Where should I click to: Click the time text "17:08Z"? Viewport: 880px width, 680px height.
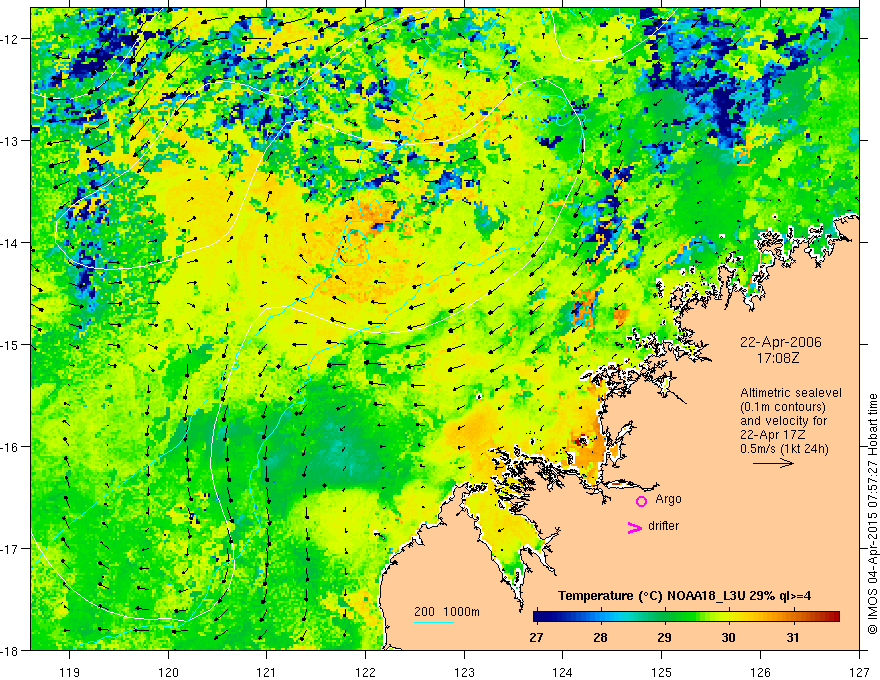tap(777, 358)
